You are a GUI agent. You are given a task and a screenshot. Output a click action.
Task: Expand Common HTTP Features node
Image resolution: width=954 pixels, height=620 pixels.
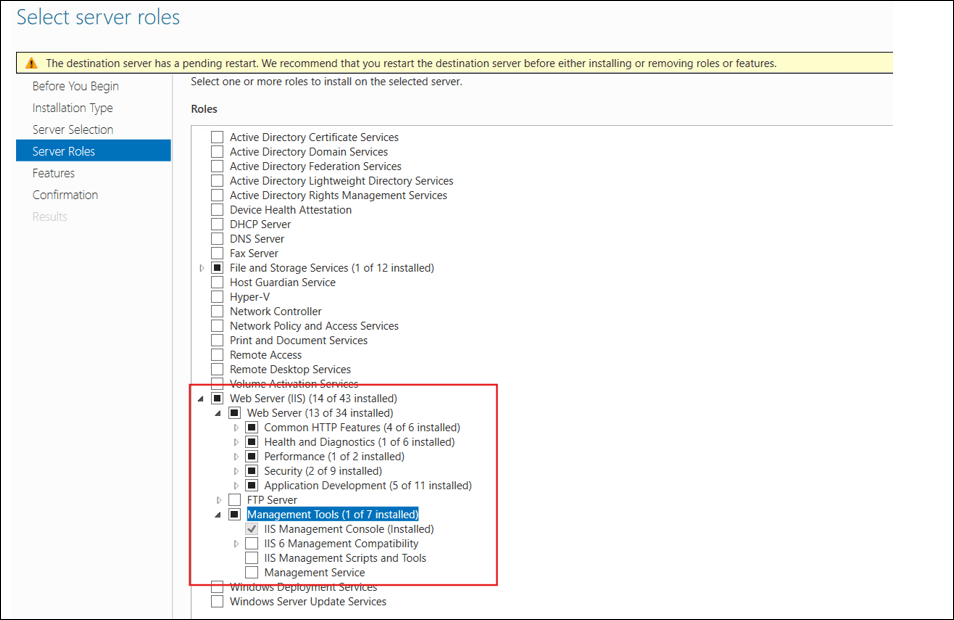point(236,428)
